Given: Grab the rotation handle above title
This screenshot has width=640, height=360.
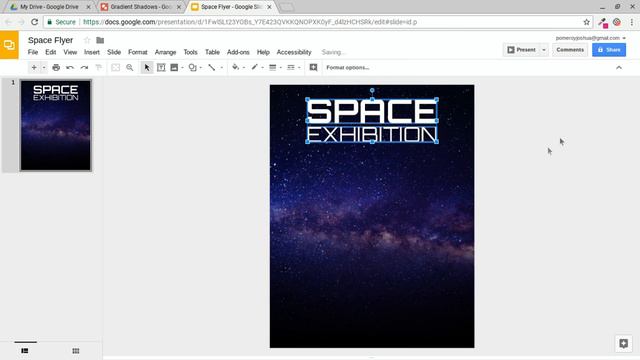Looking at the screenshot, I should (372, 90).
